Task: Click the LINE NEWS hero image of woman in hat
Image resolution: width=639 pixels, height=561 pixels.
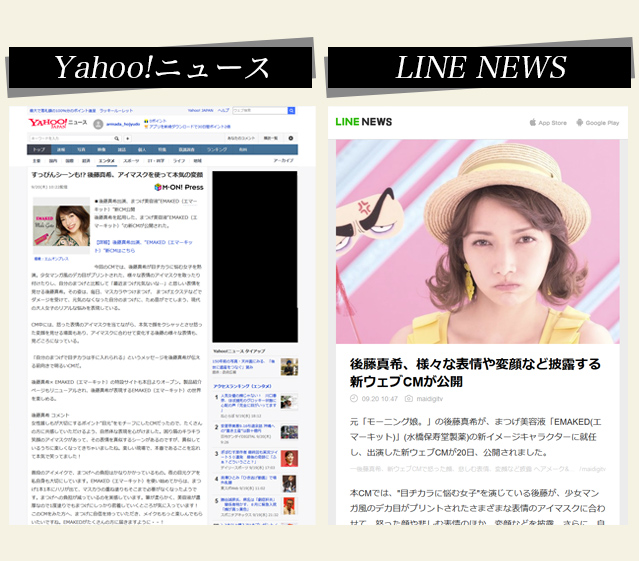Action: [x=478, y=242]
